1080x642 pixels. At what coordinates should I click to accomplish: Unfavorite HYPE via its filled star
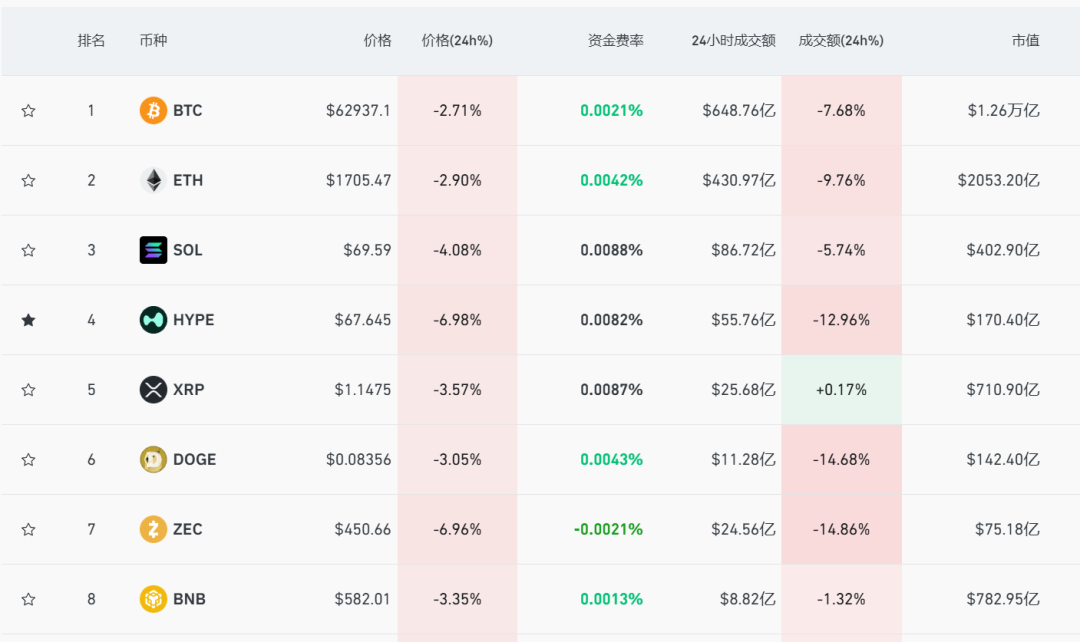pos(28,320)
